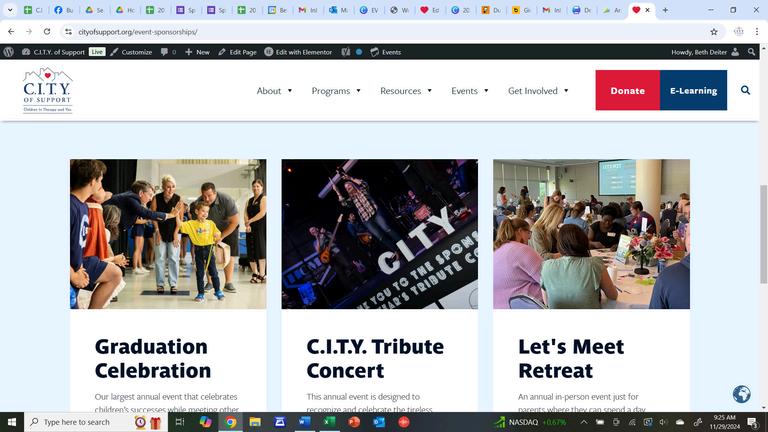Open the notification center icon
The image size is (768, 432).
(753, 422)
